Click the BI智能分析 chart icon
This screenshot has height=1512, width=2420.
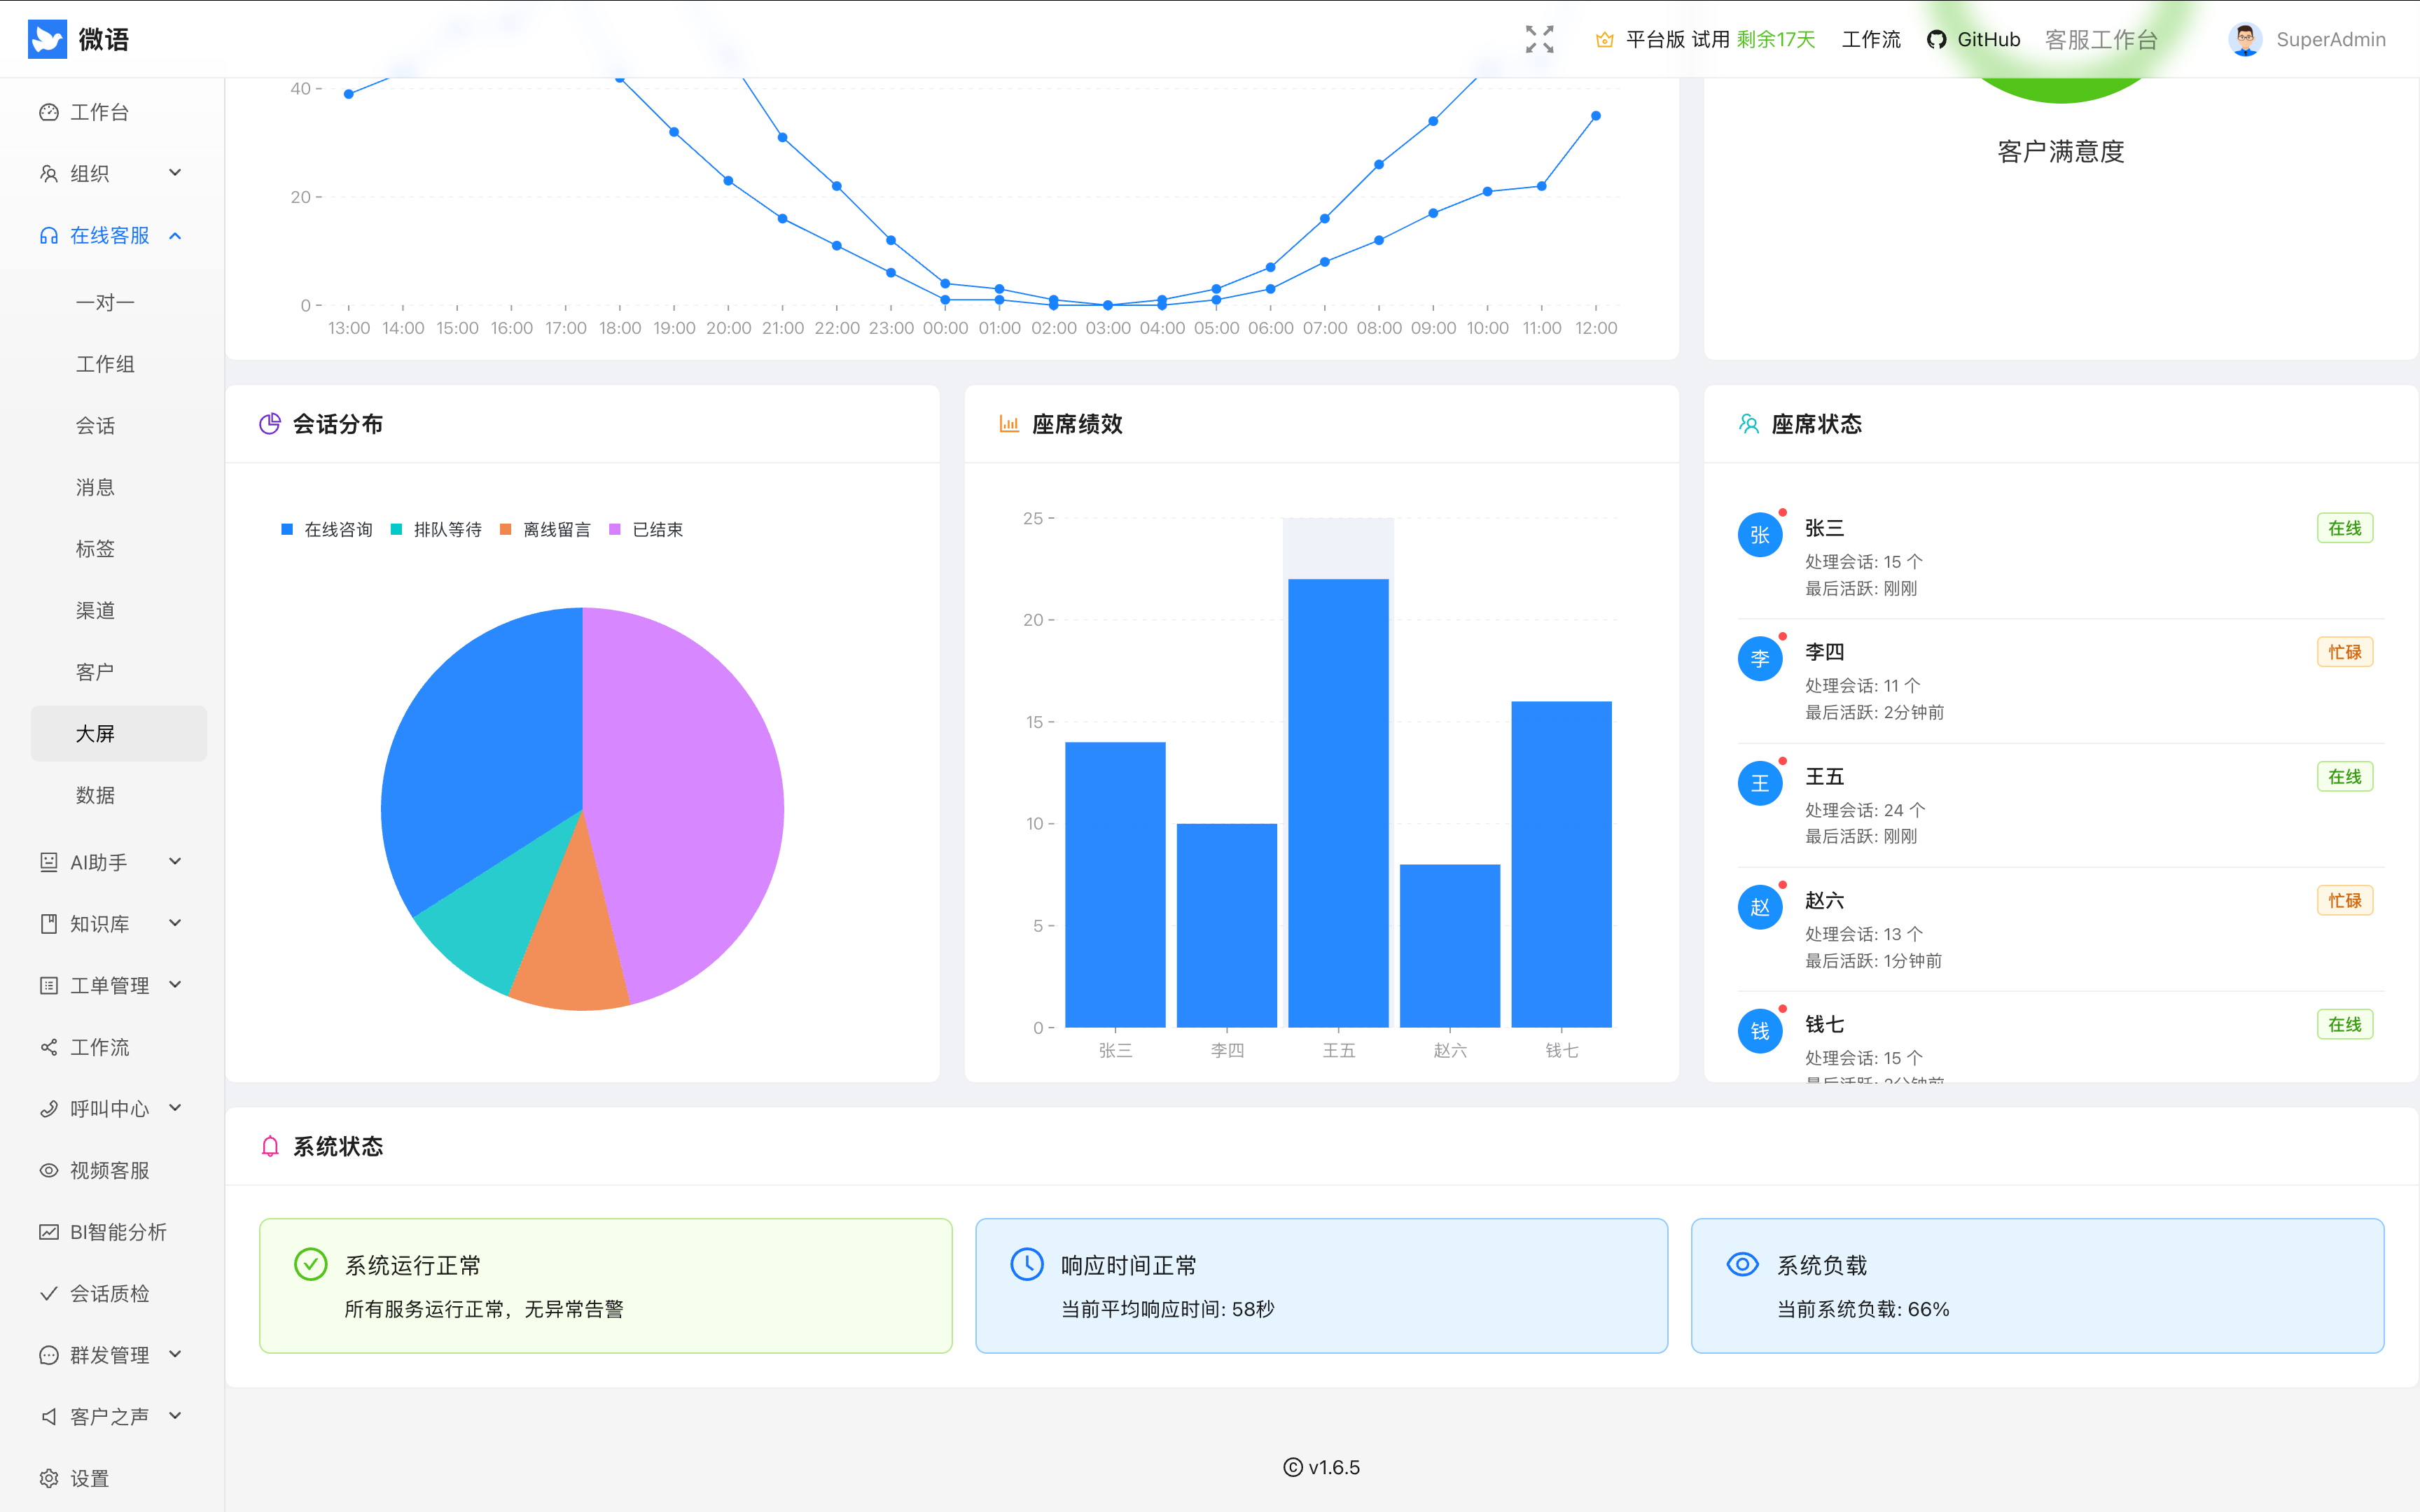point(48,1232)
